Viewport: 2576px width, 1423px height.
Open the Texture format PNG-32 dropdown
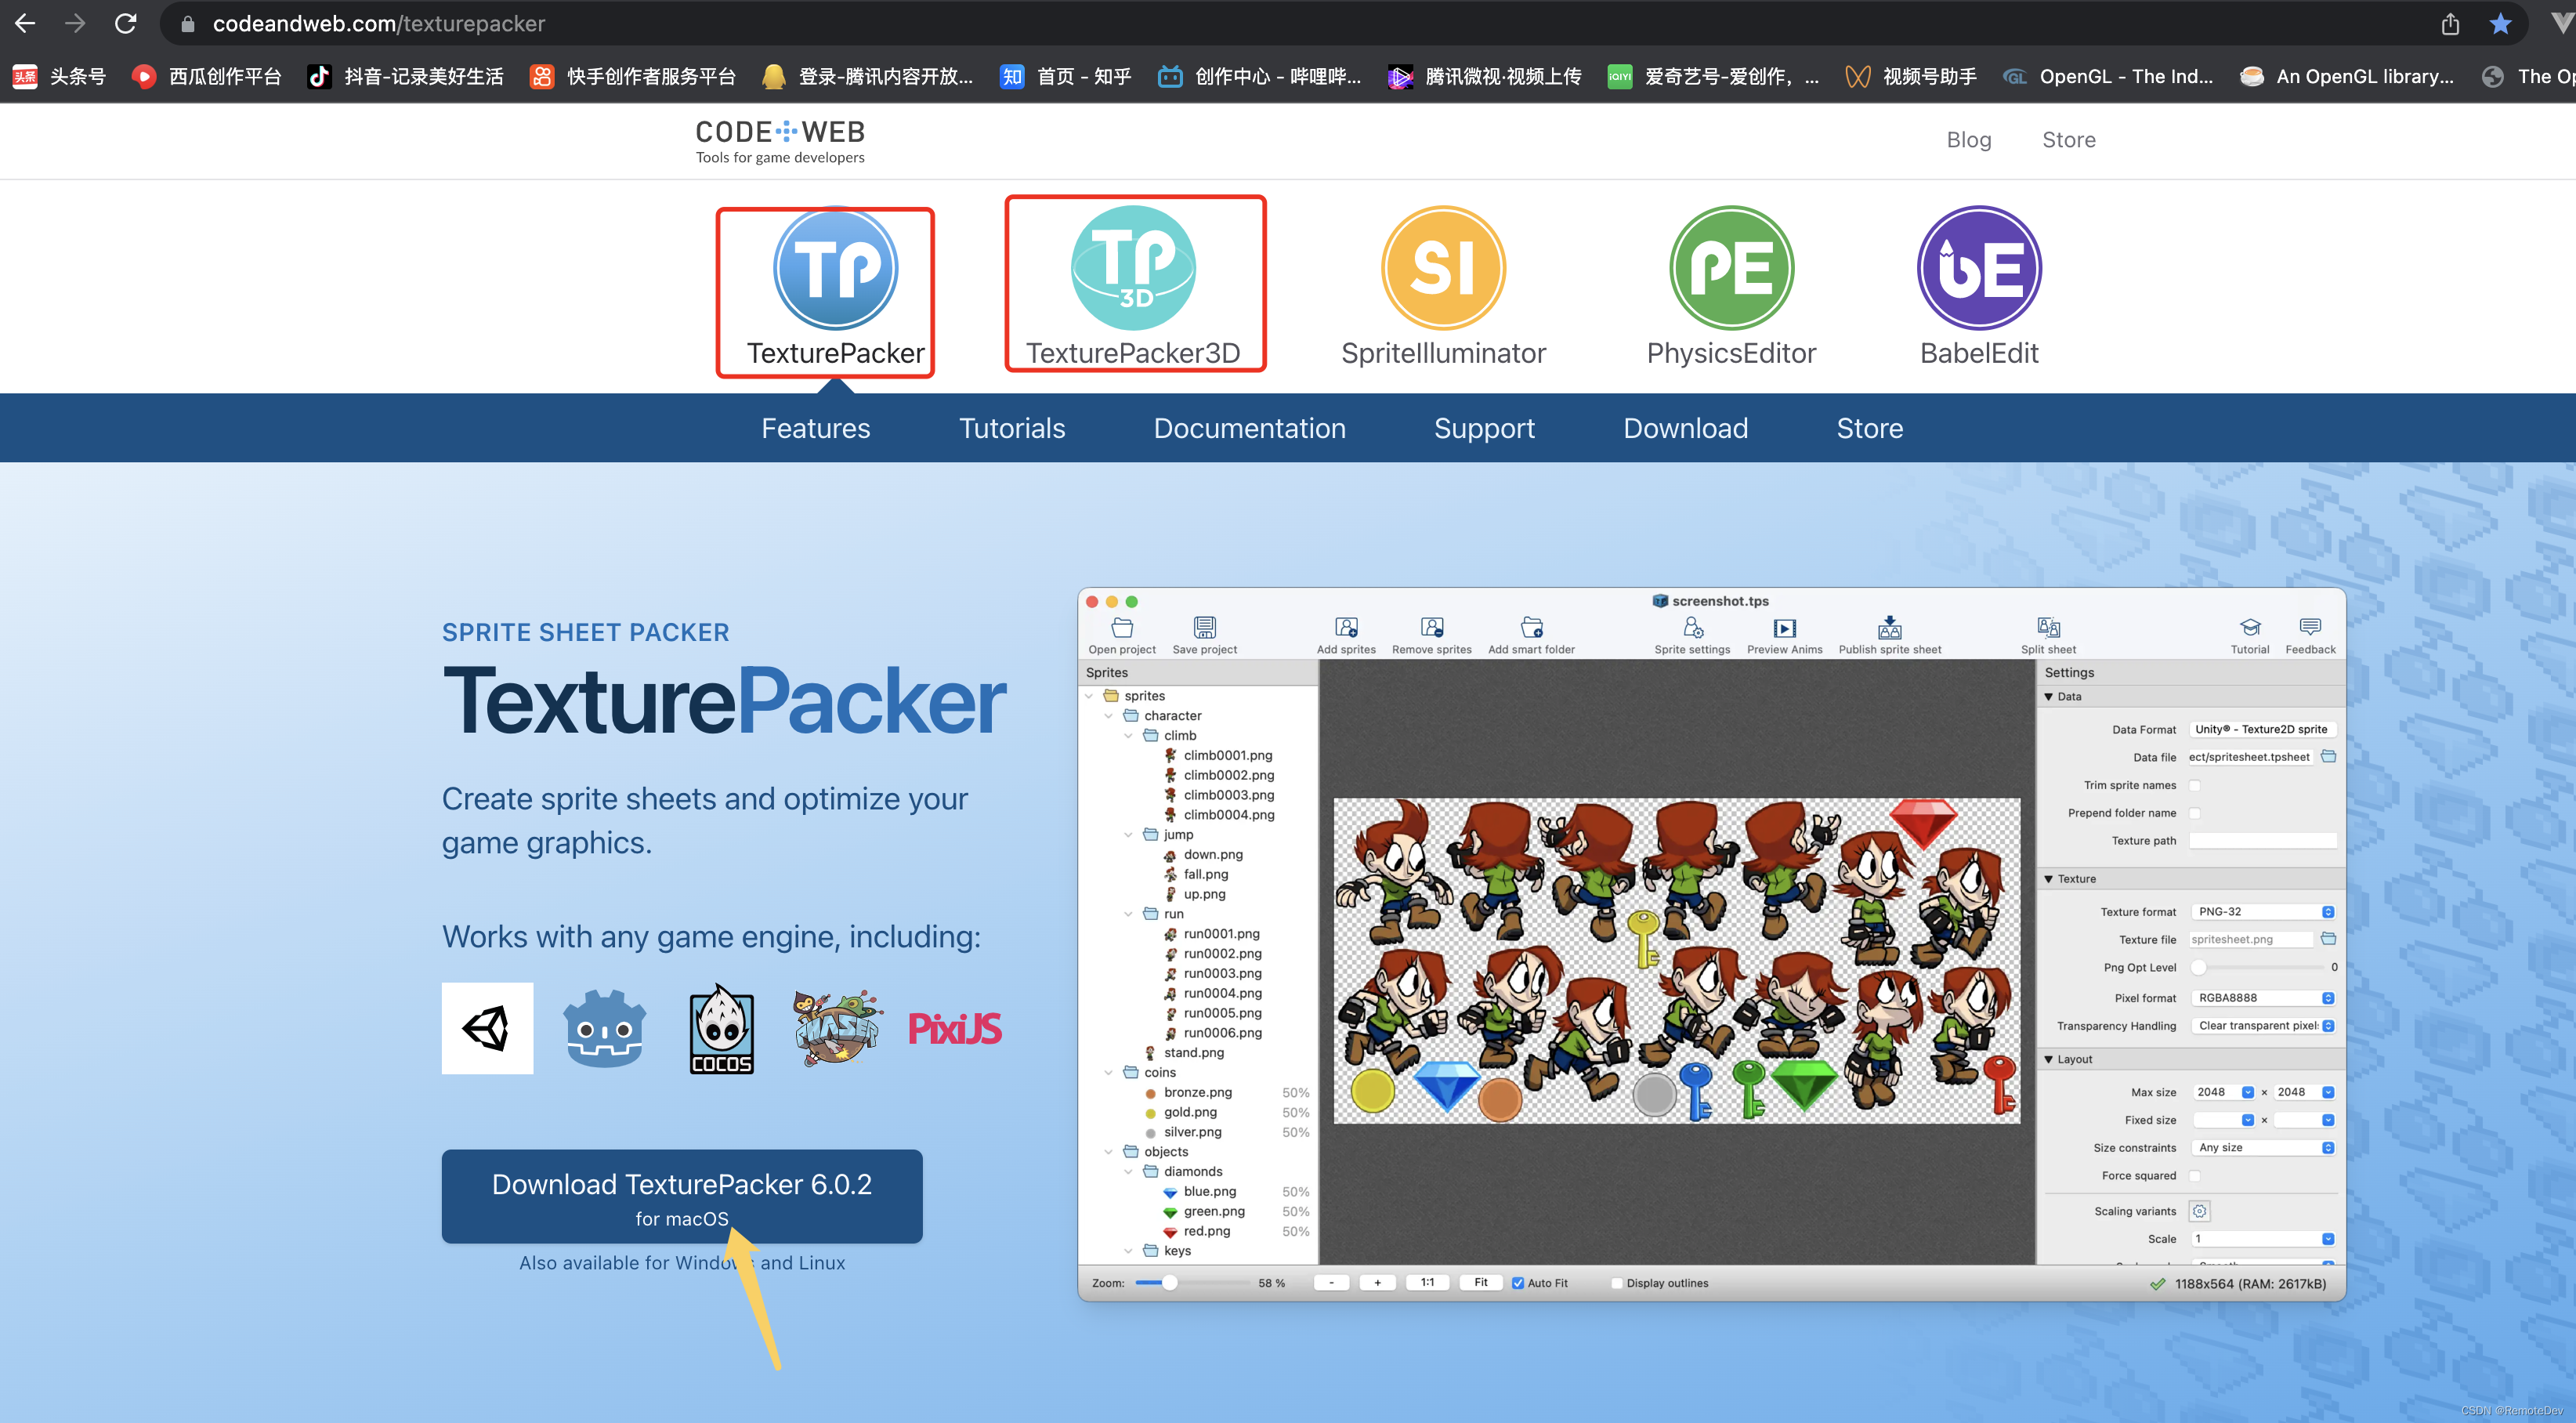2262,912
